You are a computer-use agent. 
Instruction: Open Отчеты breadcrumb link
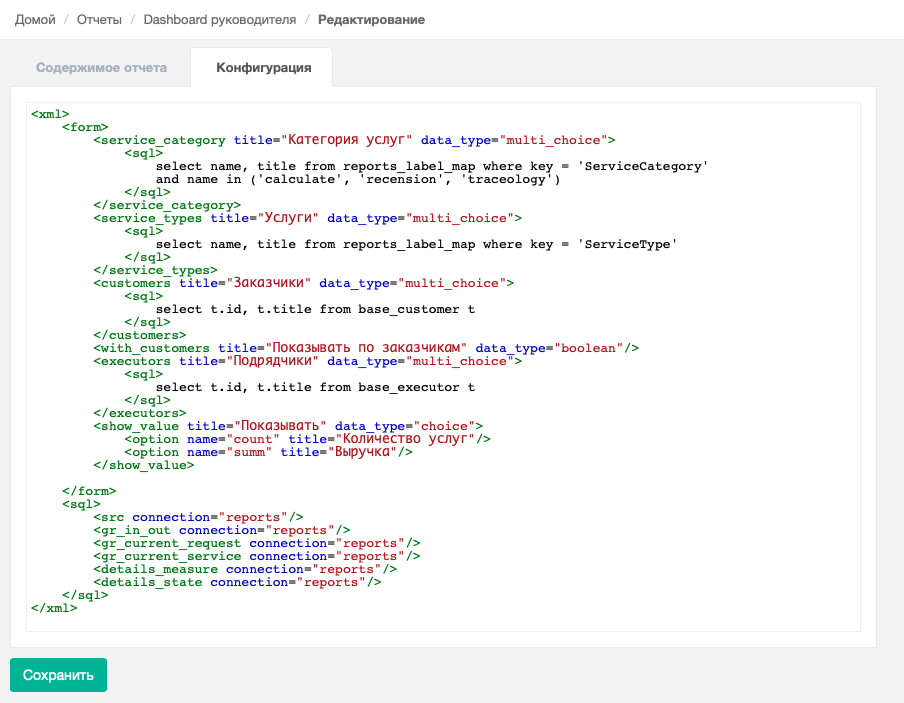(x=99, y=20)
